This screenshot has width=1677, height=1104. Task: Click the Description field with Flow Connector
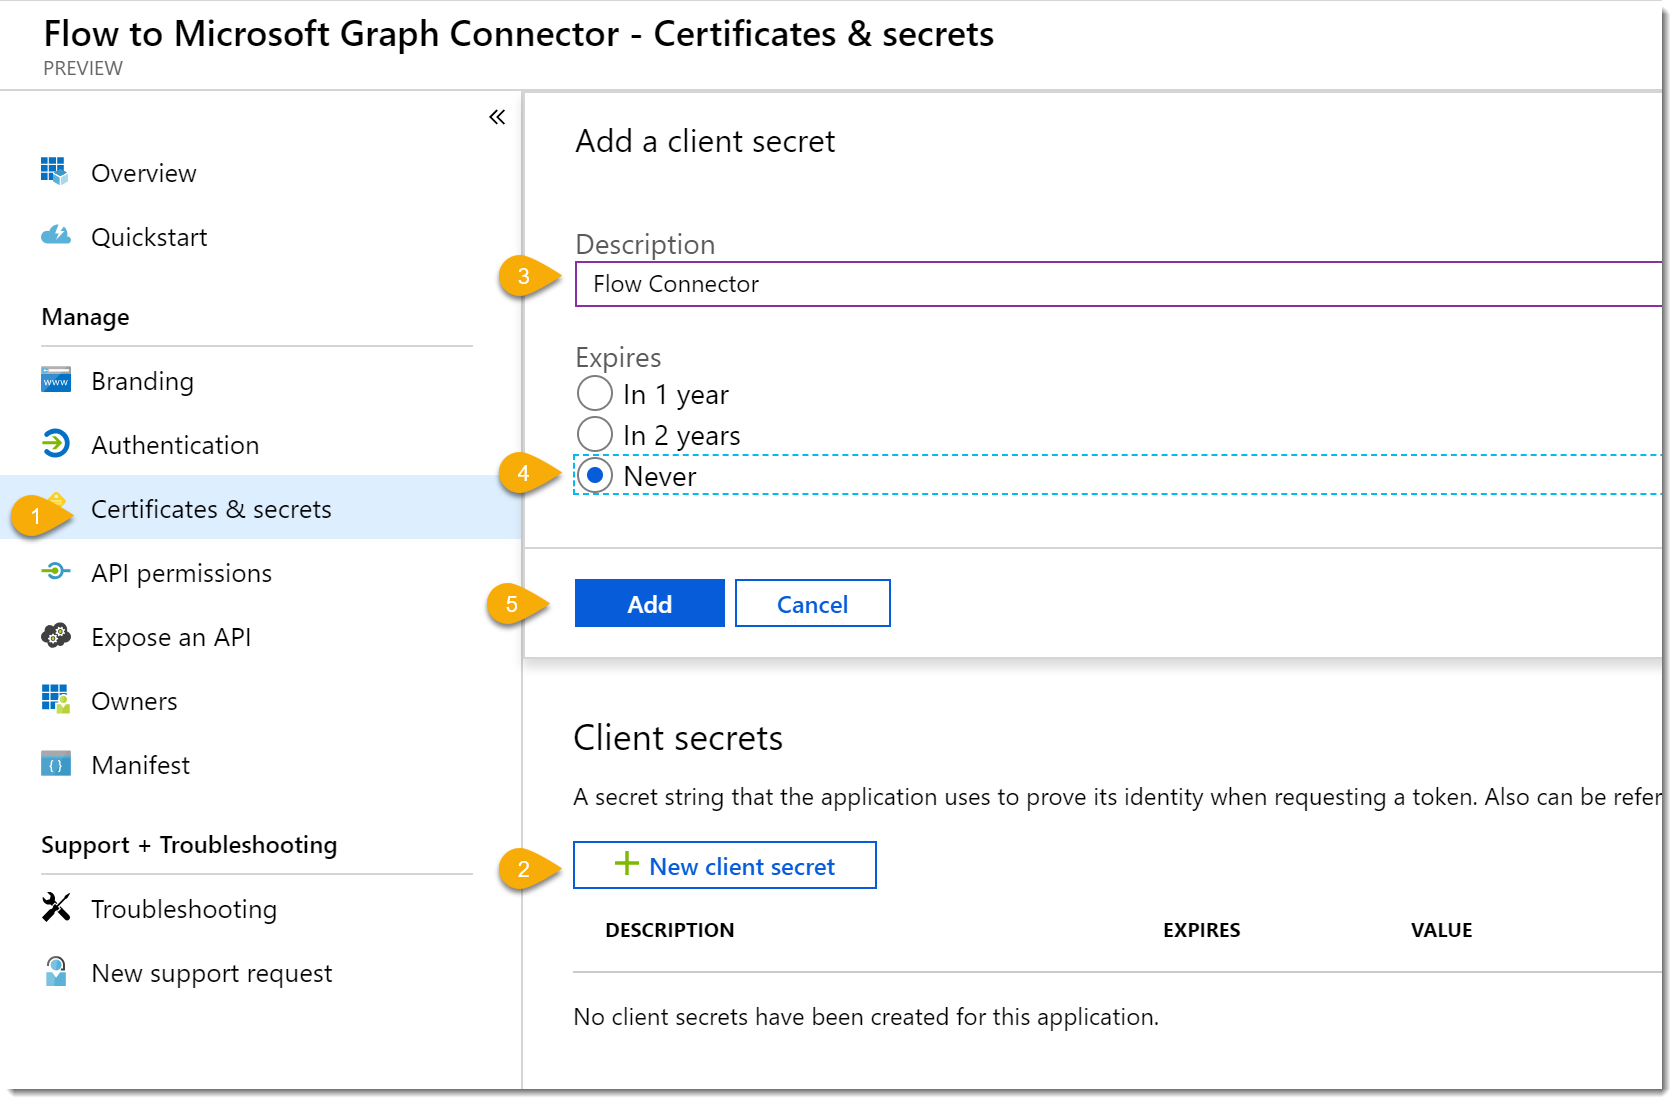click(x=1118, y=284)
